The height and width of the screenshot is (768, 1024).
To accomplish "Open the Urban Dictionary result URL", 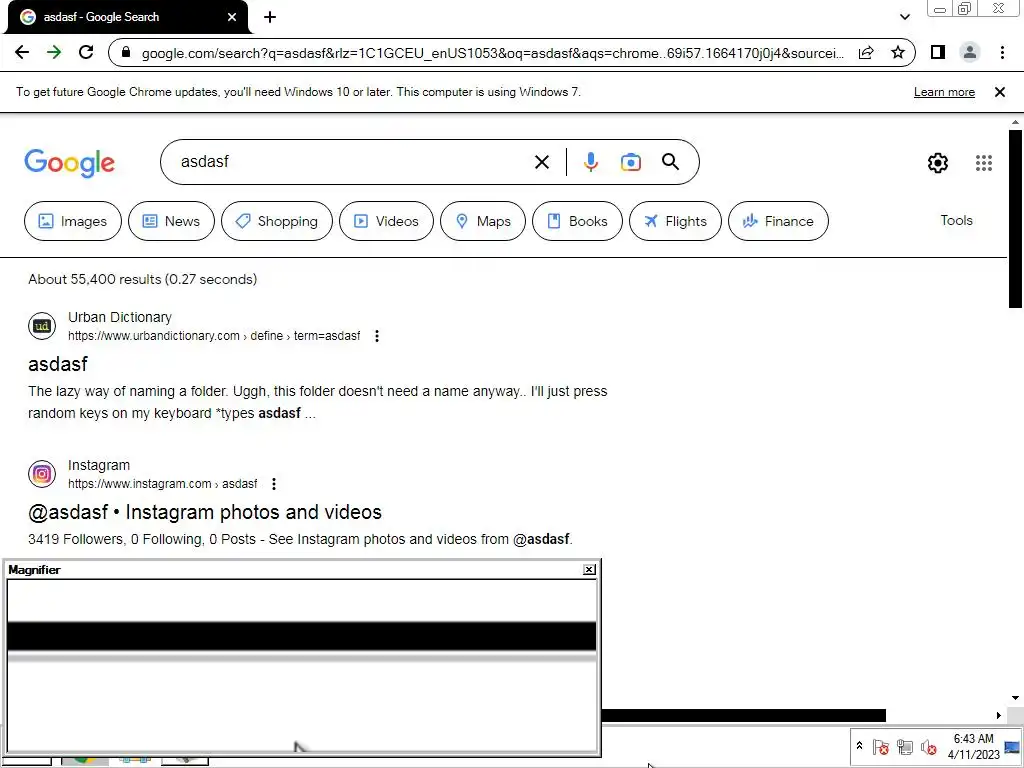I will tap(214, 336).
